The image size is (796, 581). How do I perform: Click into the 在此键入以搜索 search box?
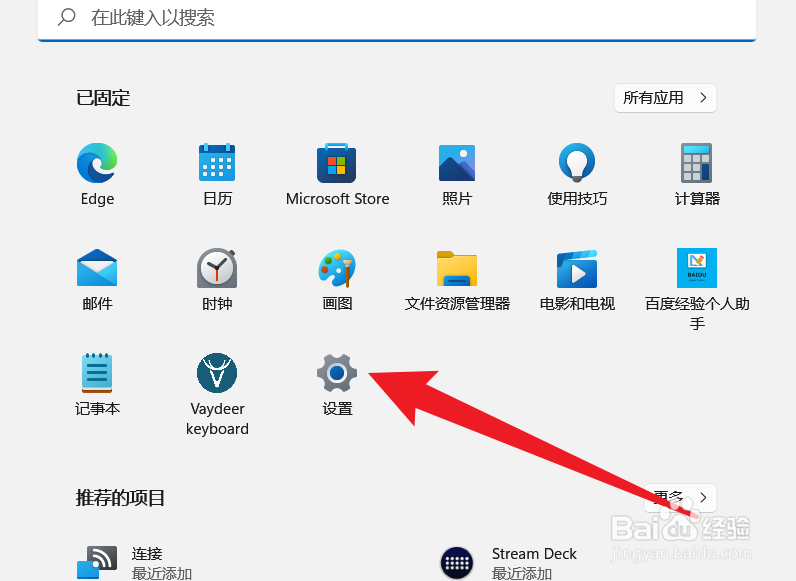click(x=397, y=18)
